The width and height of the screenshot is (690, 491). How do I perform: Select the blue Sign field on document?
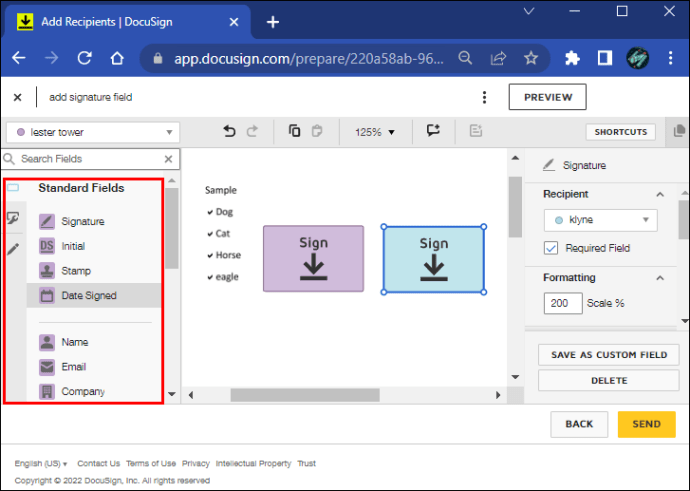pos(434,260)
